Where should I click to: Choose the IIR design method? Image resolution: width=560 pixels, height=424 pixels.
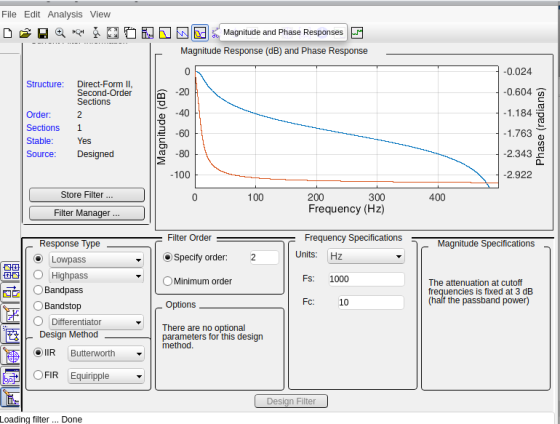click(45, 353)
